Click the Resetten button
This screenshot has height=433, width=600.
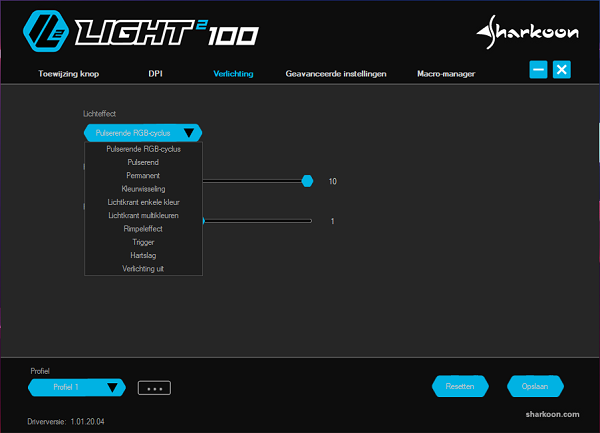460,386
